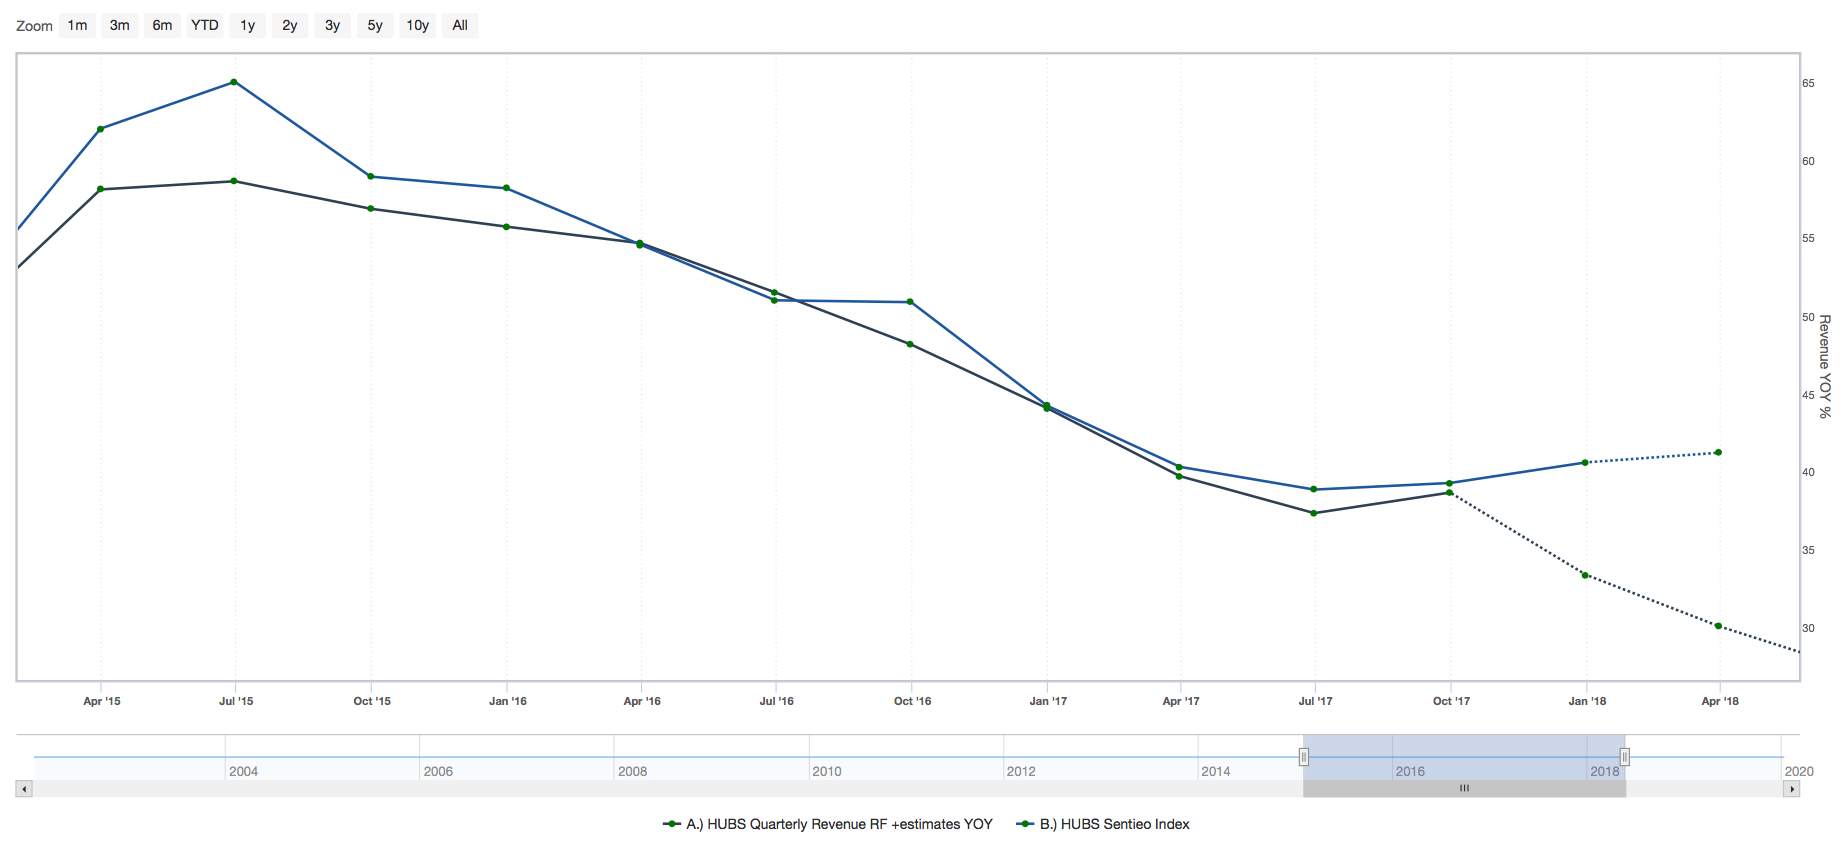This screenshot has width=1847, height=851.
Task: Show All data range
Action: point(460,25)
